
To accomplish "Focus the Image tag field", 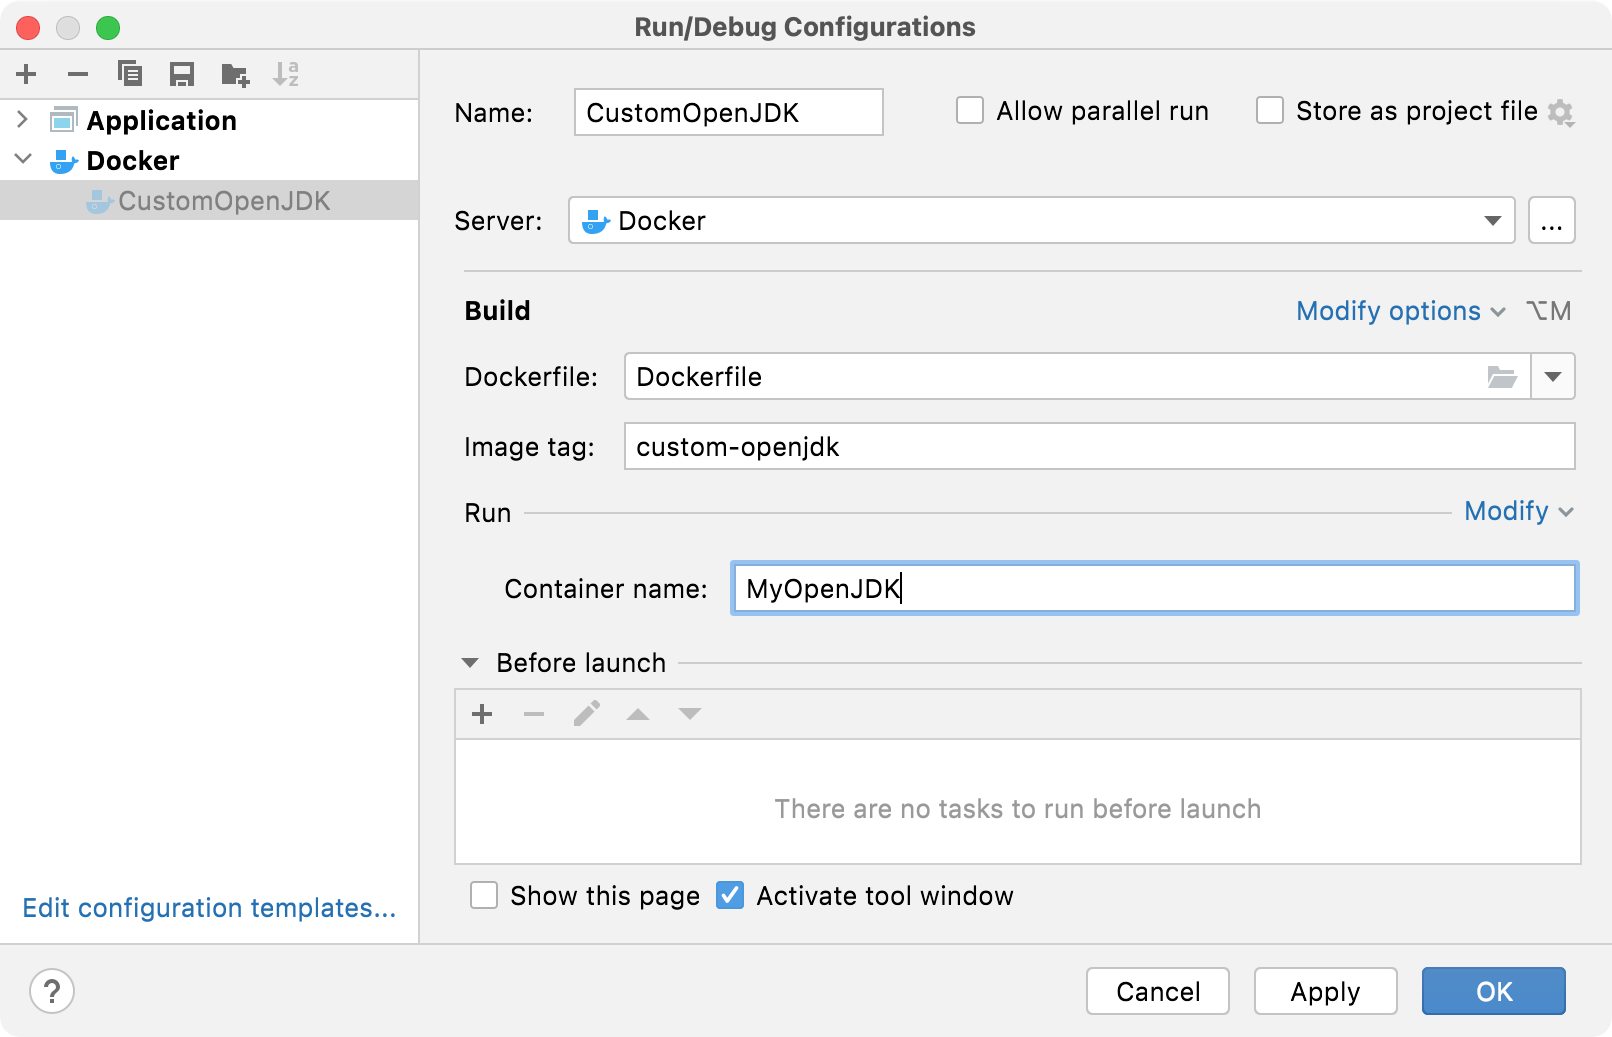I will [x=1100, y=446].
